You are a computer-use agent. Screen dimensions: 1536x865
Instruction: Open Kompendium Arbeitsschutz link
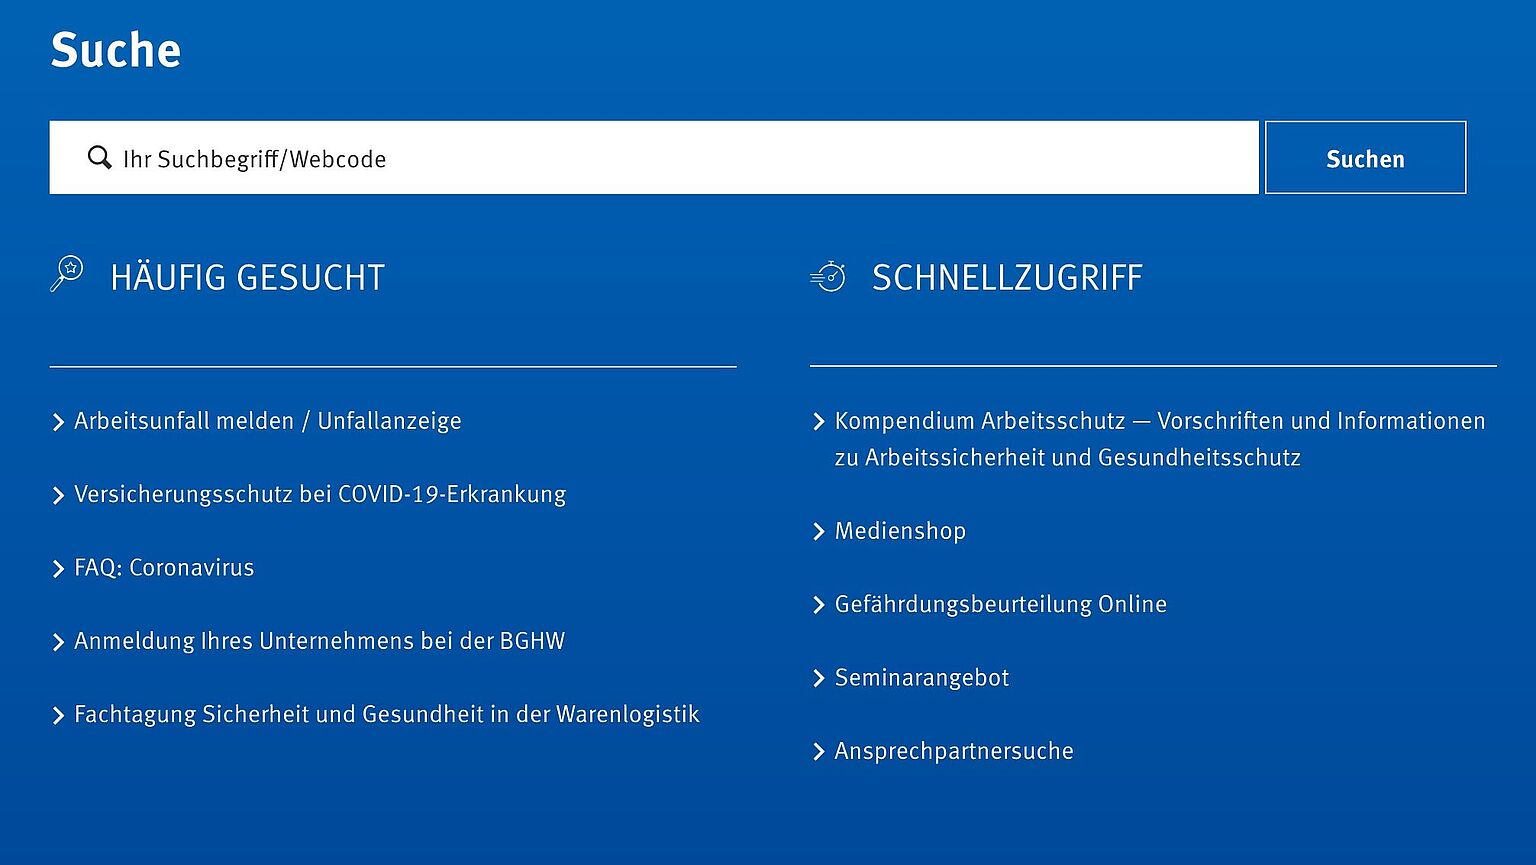[x=1160, y=439]
